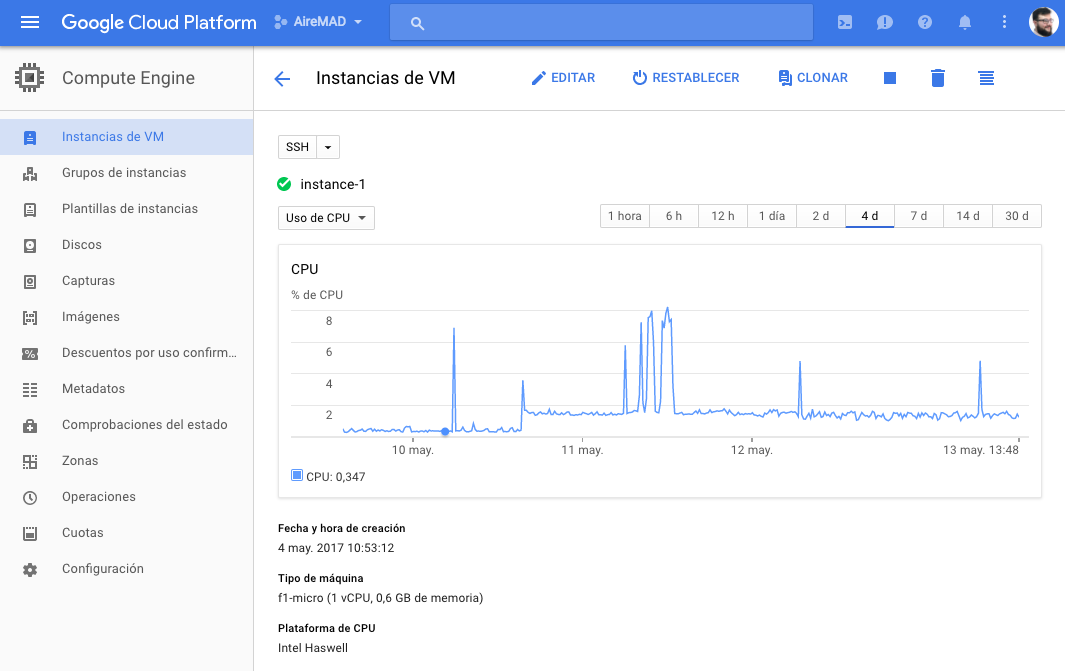1065x671 pixels.
Task: Click the help question mark icon
Action: tap(925, 22)
